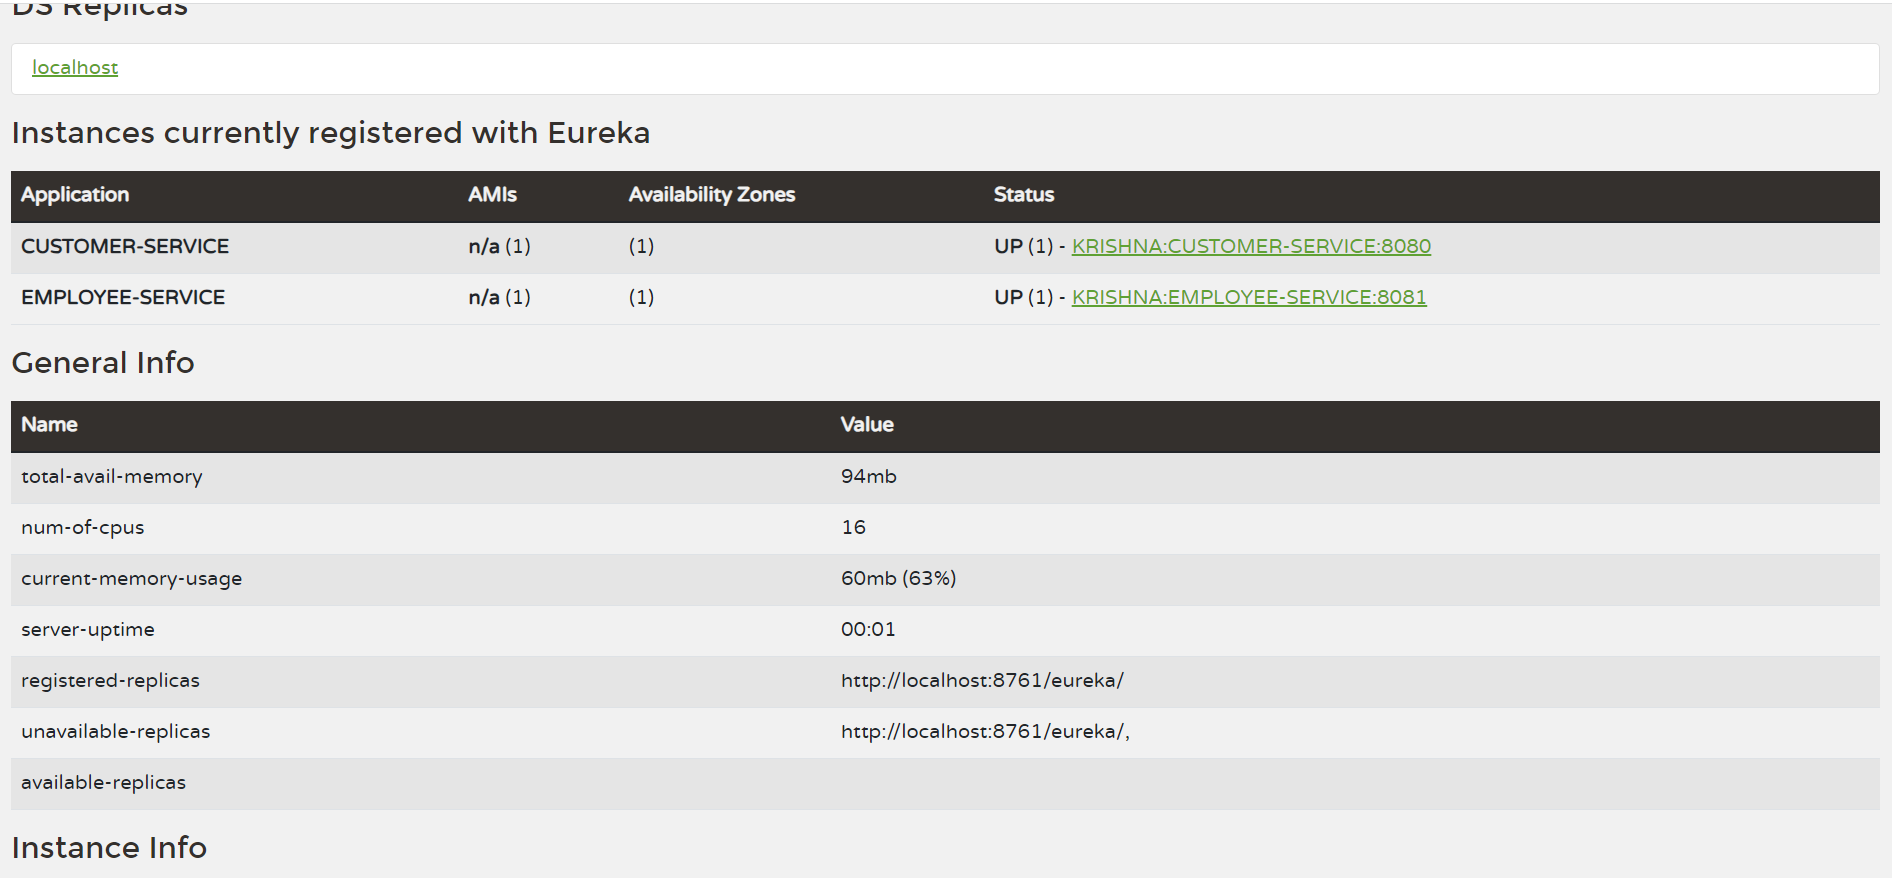Select the CUSTOMER-SERVICE application name
This screenshot has width=1892, height=878.
pyautogui.click(x=125, y=246)
